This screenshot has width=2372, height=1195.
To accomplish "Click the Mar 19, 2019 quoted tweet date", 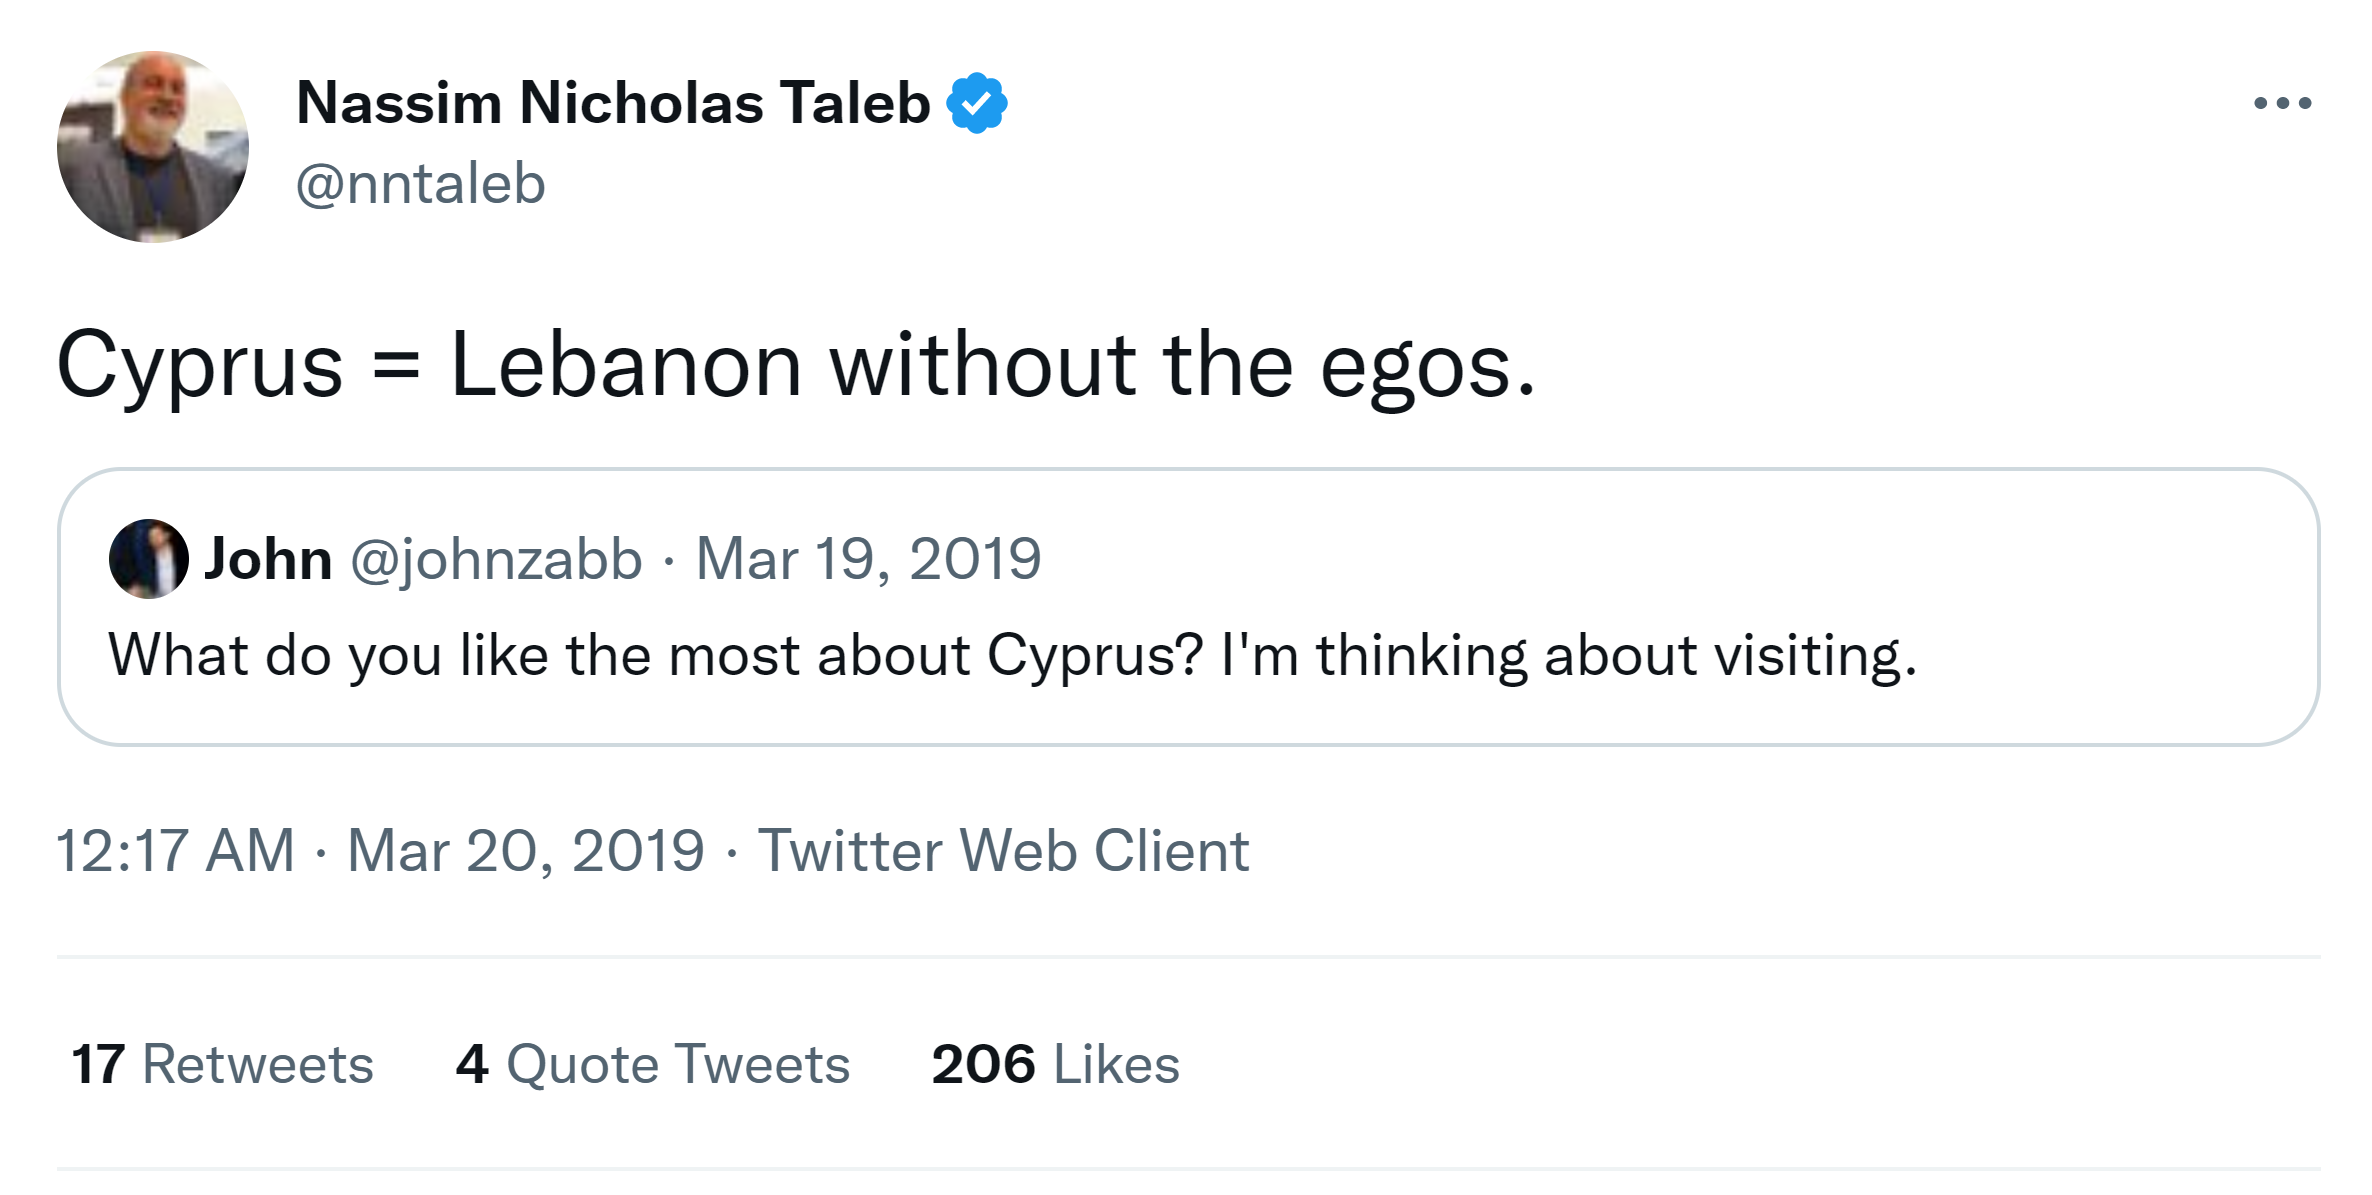I will pyautogui.click(x=868, y=558).
